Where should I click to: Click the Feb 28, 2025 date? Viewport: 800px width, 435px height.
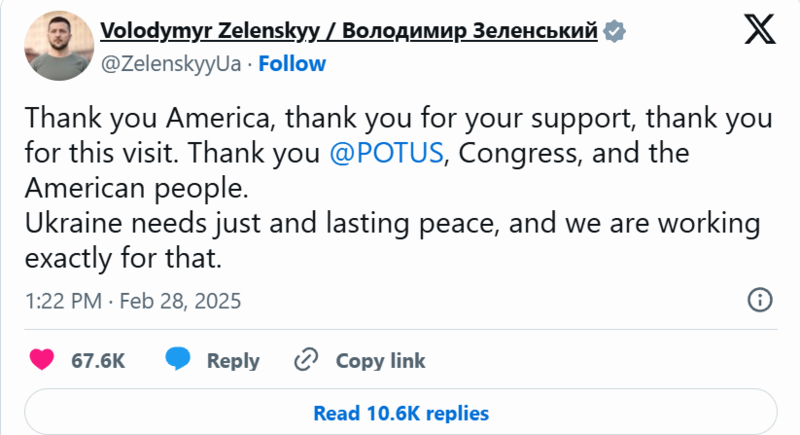[180, 301]
